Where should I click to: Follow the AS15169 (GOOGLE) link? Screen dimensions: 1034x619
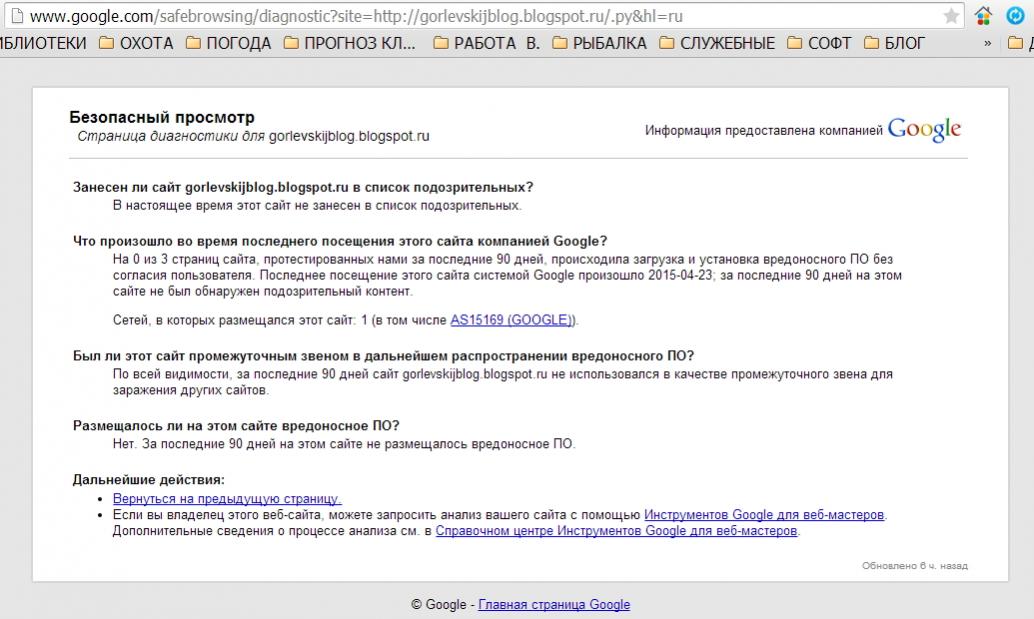point(512,321)
